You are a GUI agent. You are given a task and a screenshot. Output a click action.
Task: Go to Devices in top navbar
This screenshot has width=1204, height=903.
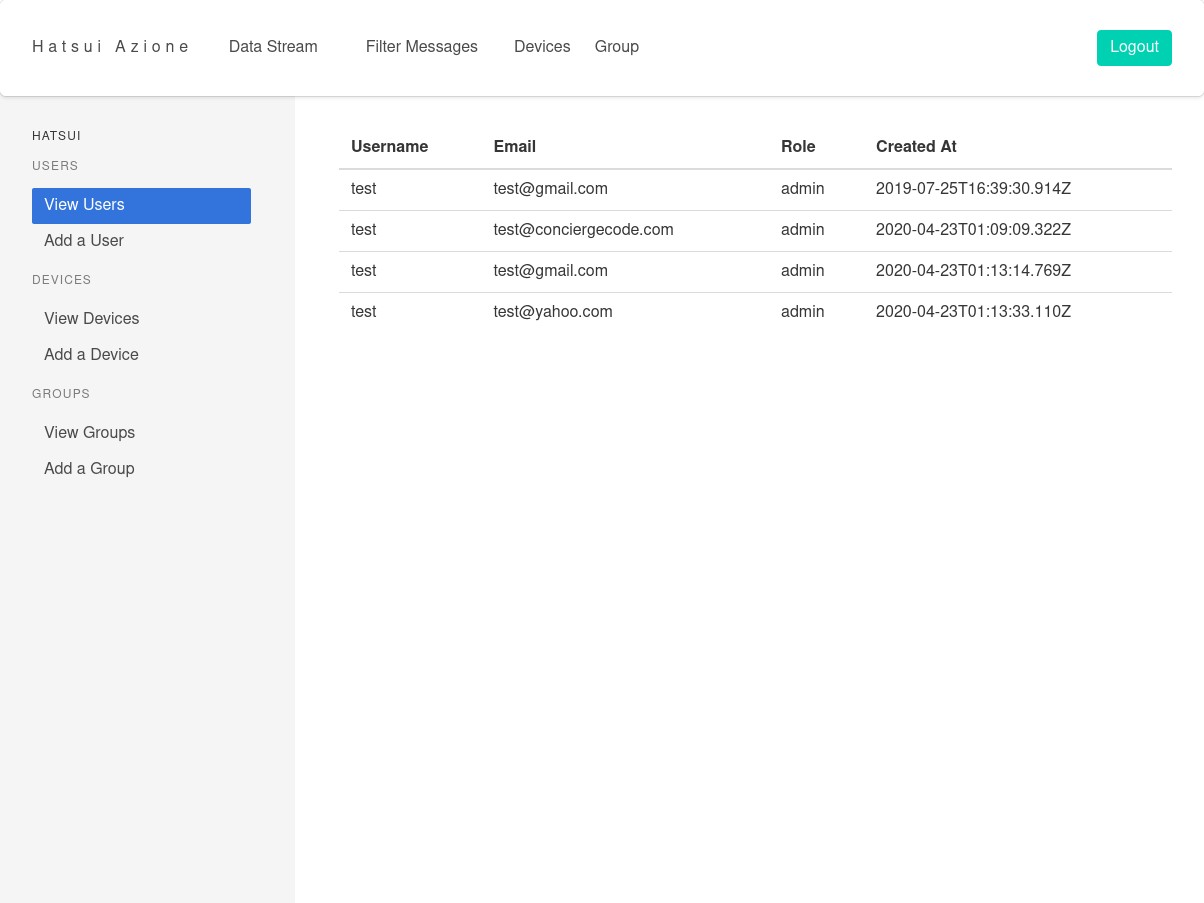542,47
